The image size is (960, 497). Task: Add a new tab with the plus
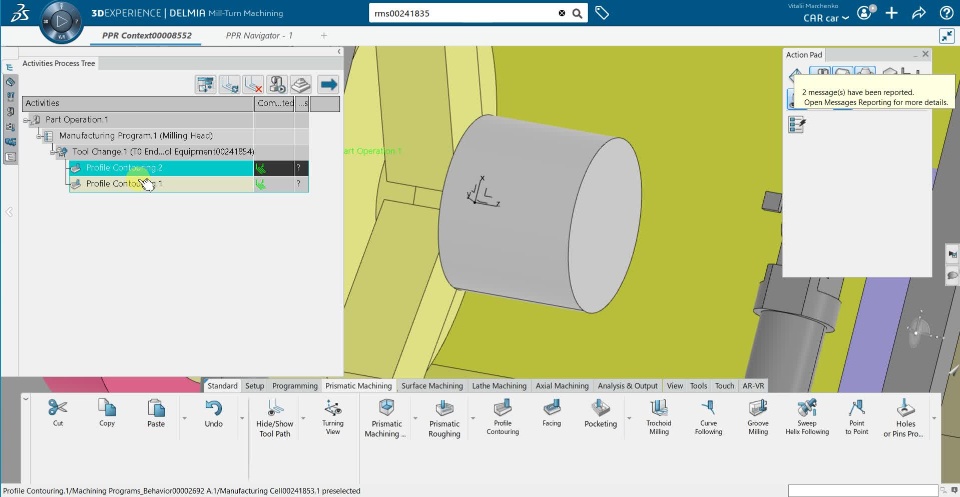click(x=324, y=36)
